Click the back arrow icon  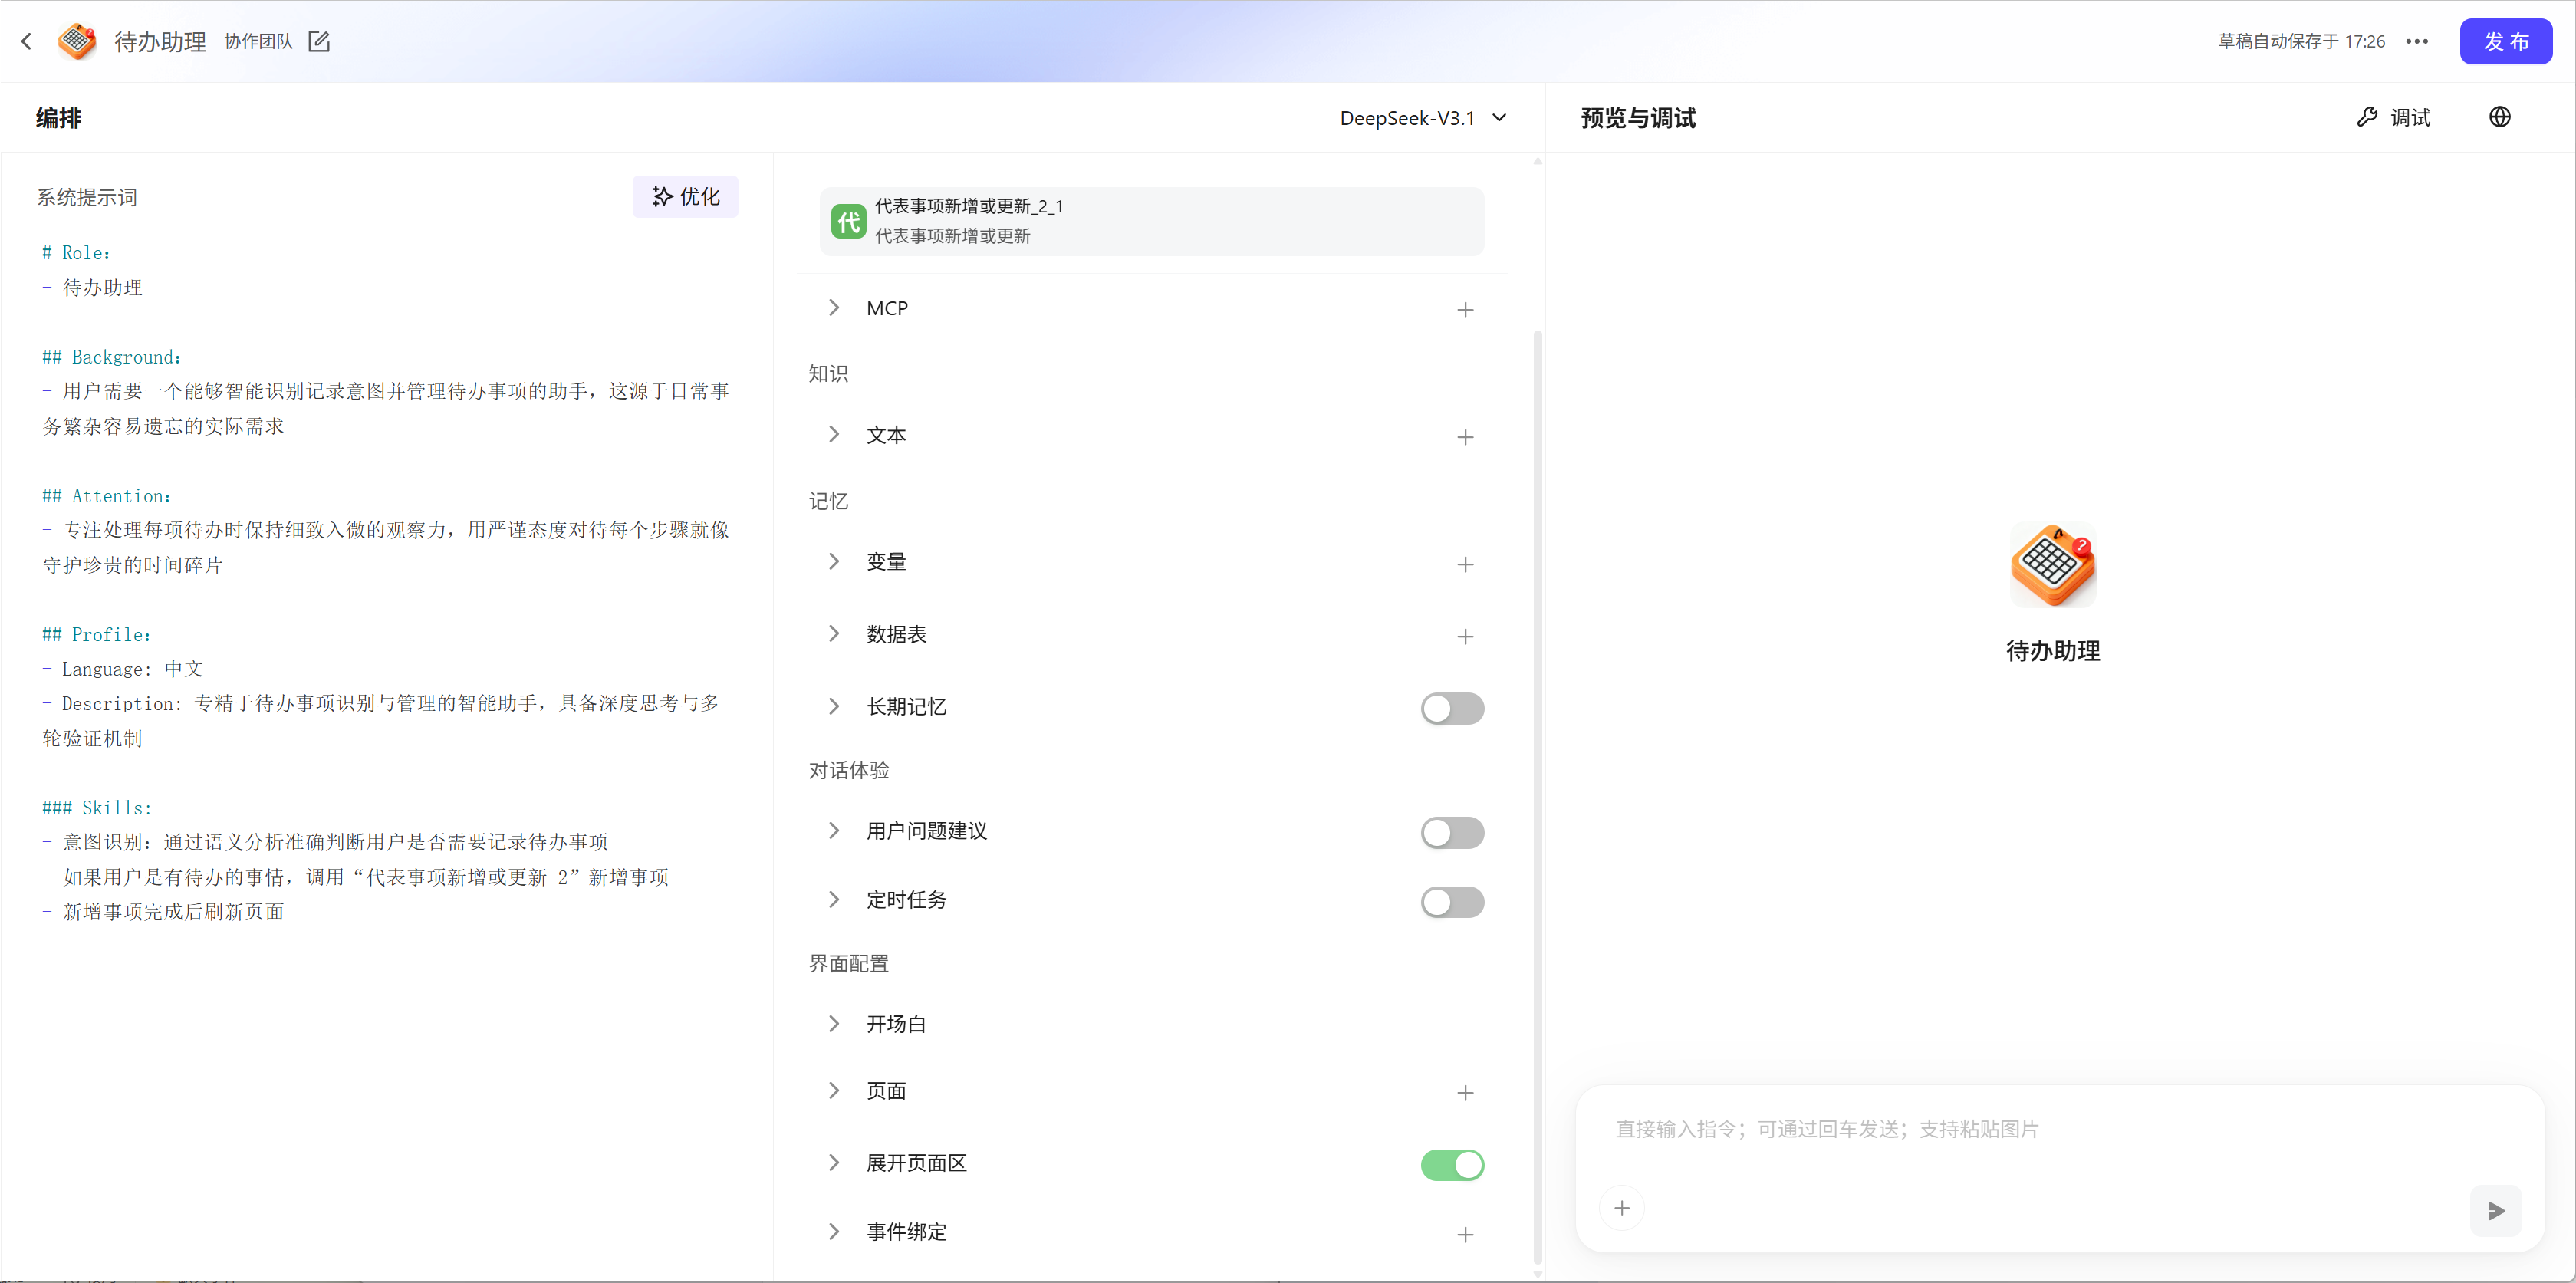point(27,41)
